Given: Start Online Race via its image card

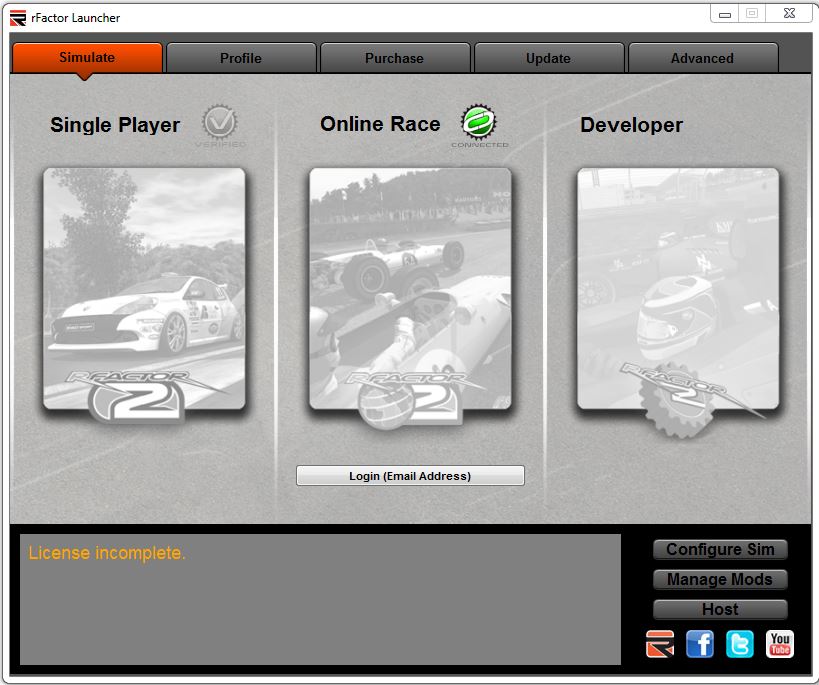Looking at the screenshot, I should click(x=410, y=290).
